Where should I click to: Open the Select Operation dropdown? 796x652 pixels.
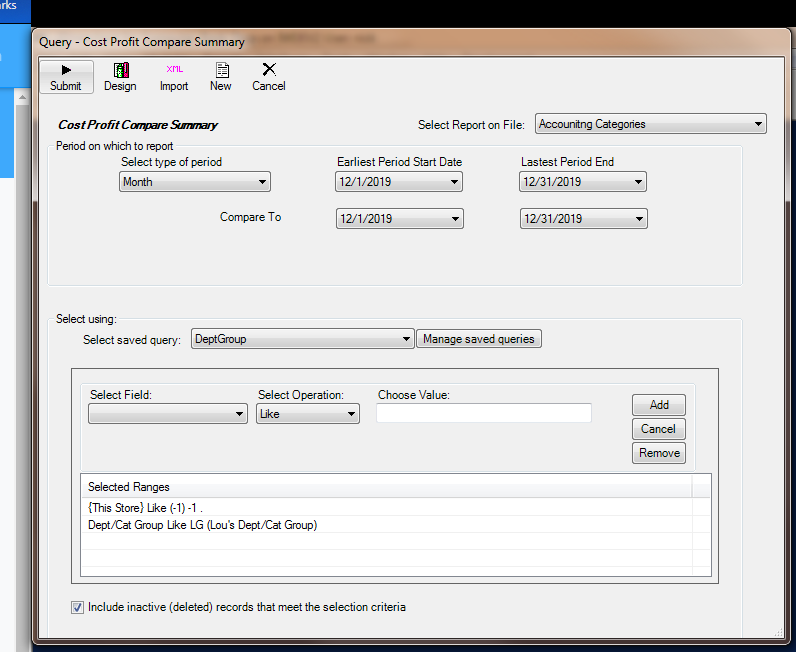coord(308,414)
